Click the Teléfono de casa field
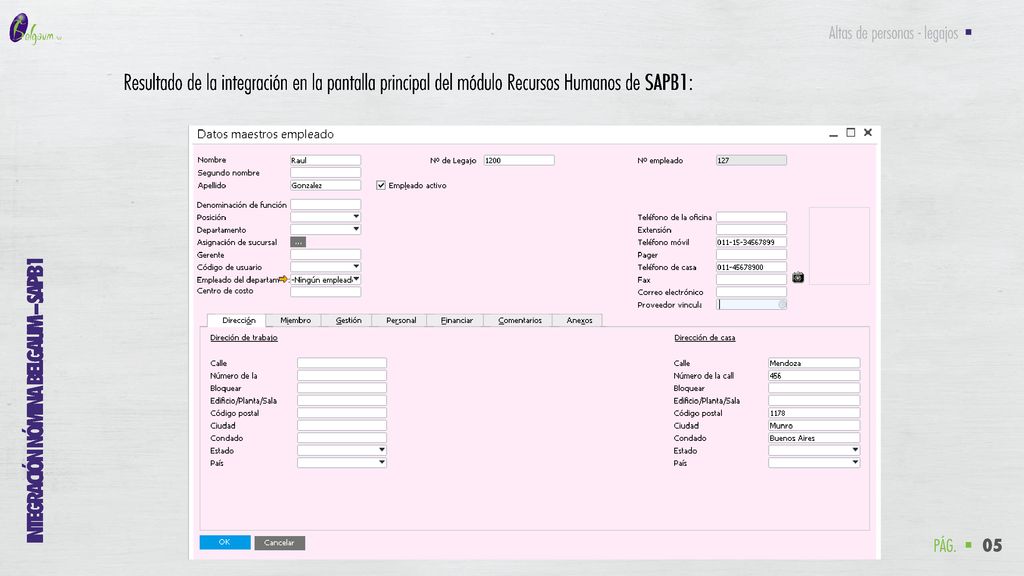The width and height of the screenshot is (1024, 576). click(751, 267)
